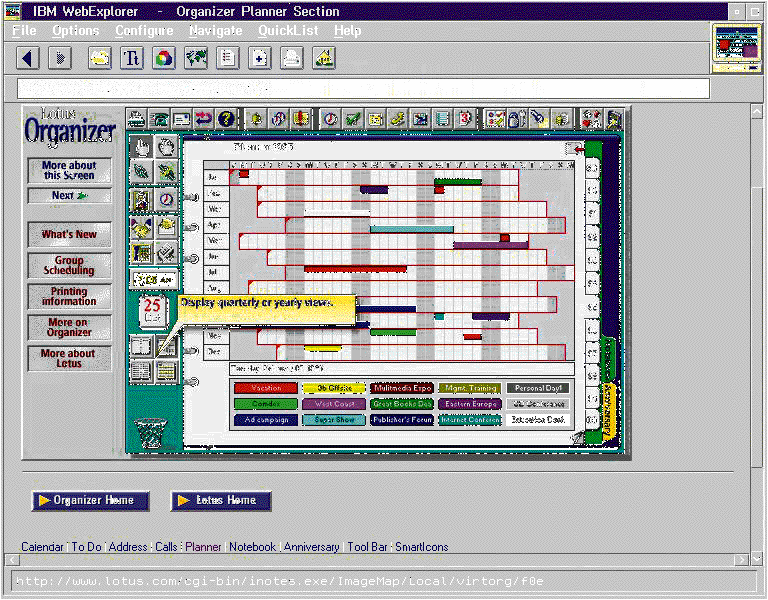The width and height of the screenshot is (768, 600).
Task: Click More about this Screen button
Action: 69,170
